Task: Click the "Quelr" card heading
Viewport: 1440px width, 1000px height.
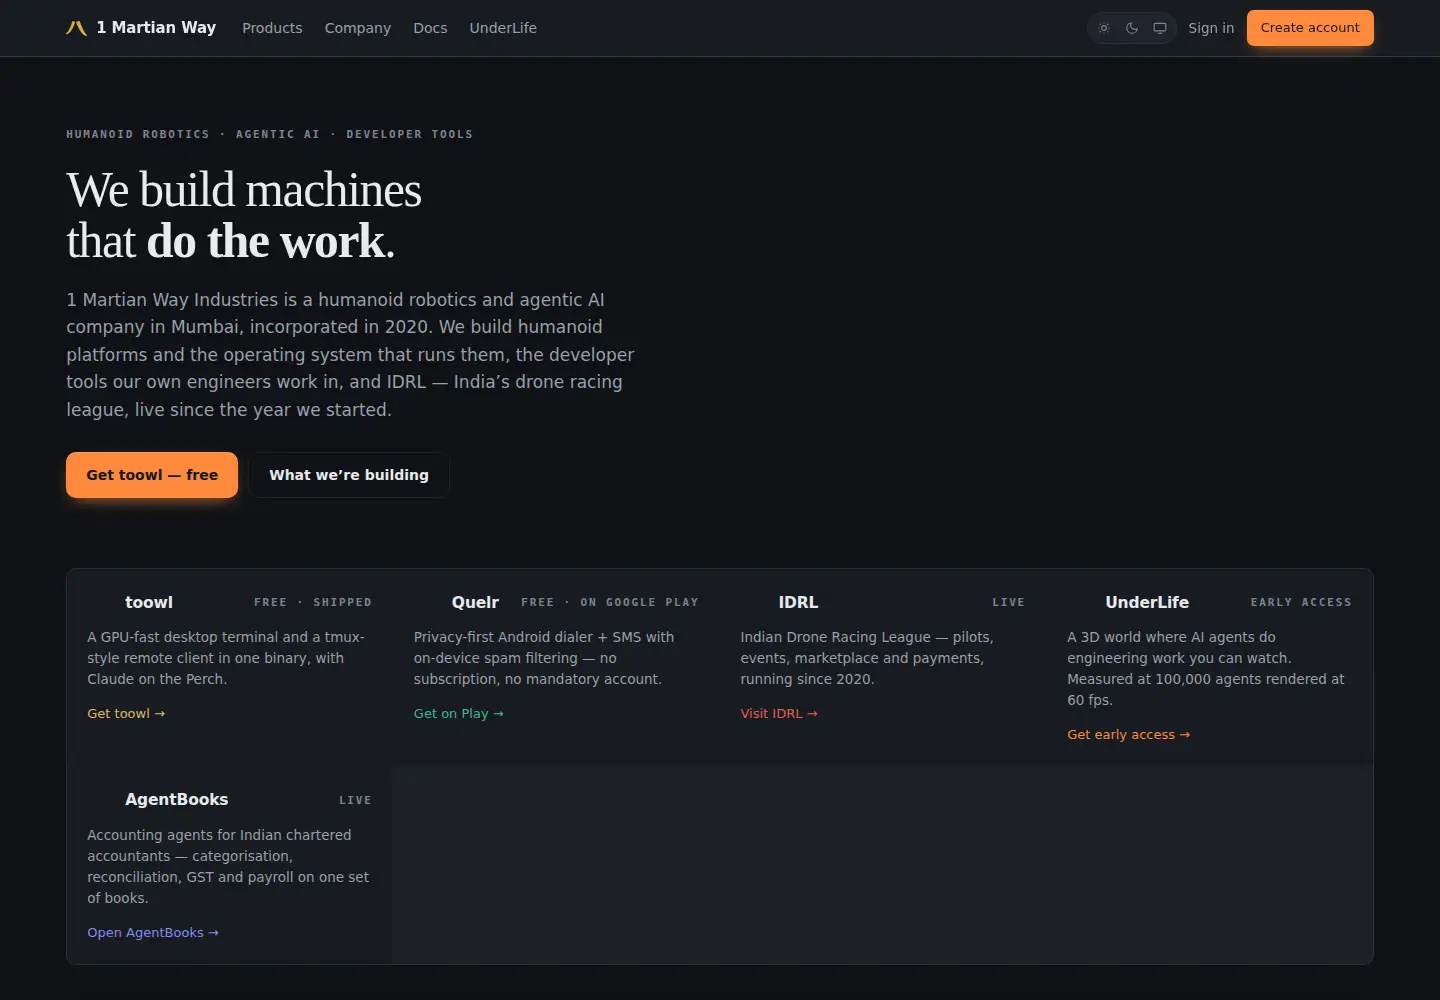Action: [475, 602]
